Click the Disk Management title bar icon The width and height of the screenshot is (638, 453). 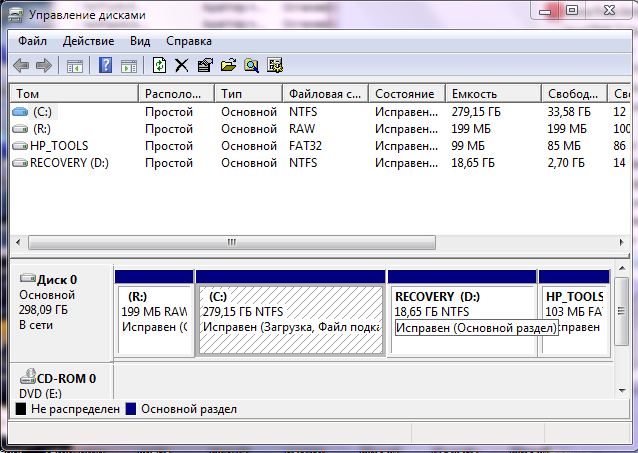tap(15, 15)
